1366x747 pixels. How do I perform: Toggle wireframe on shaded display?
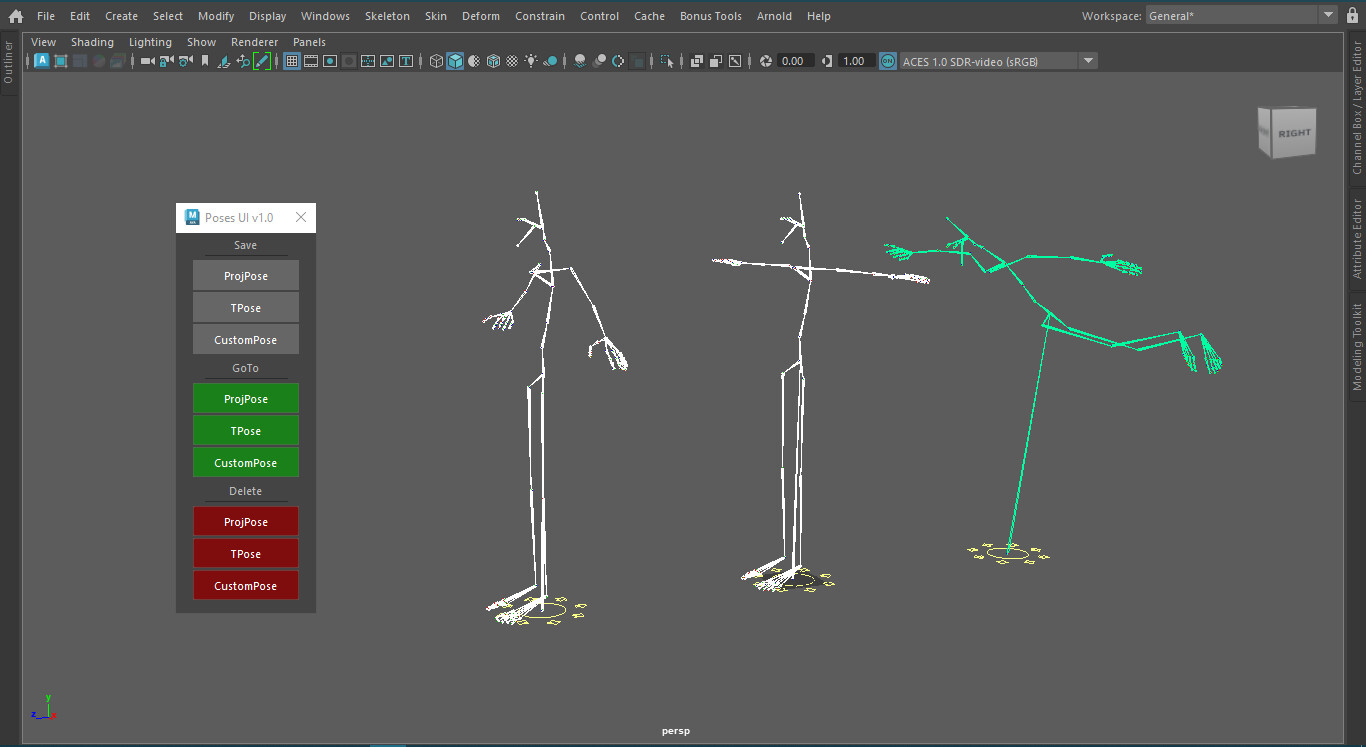(x=493, y=60)
